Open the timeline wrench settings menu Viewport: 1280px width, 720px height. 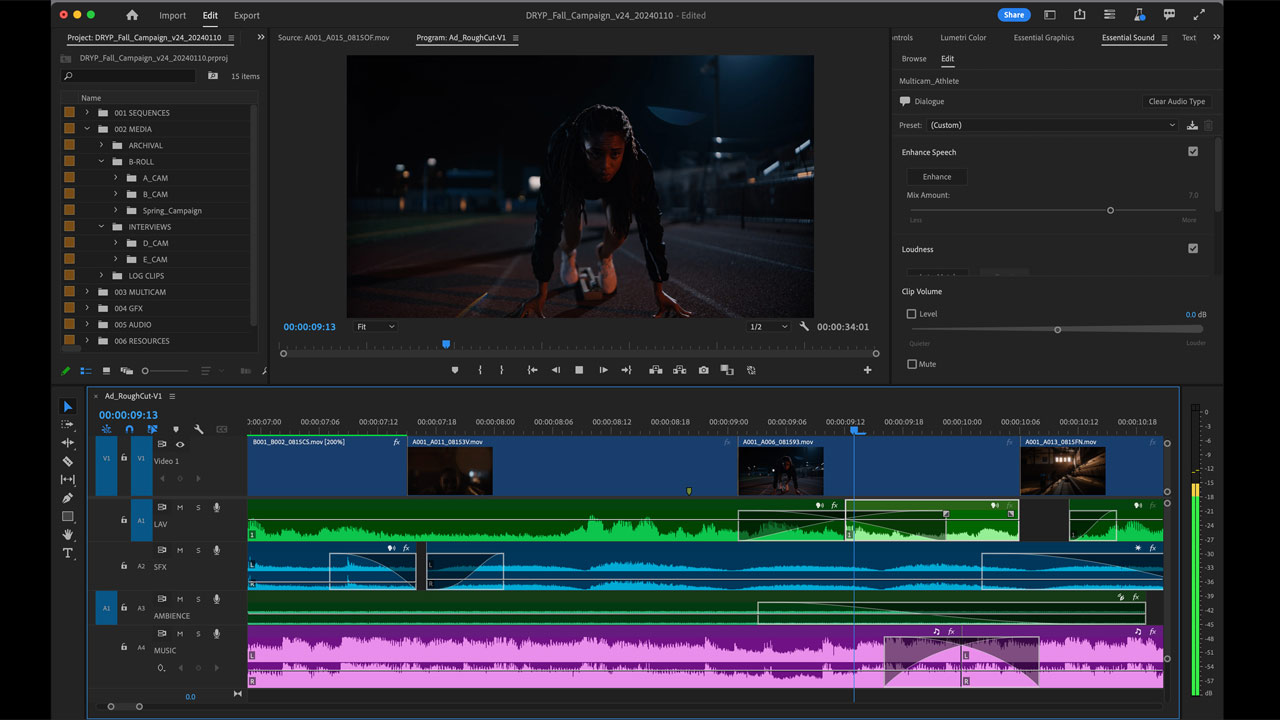pos(199,428)
